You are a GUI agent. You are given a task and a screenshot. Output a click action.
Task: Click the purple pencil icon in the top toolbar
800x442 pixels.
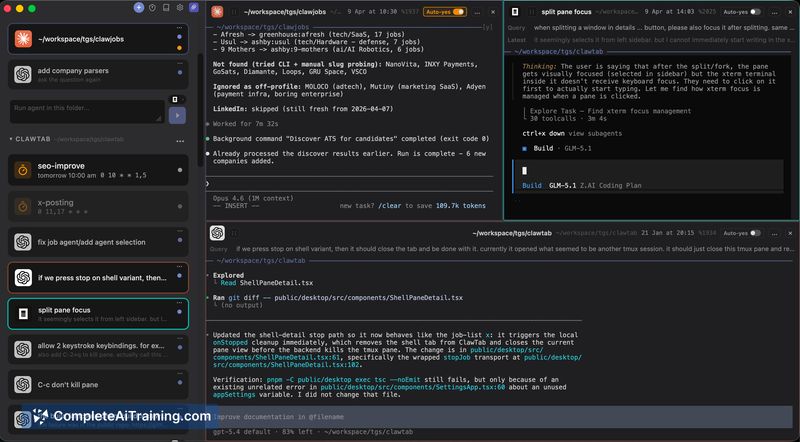(x=194, y=7)
